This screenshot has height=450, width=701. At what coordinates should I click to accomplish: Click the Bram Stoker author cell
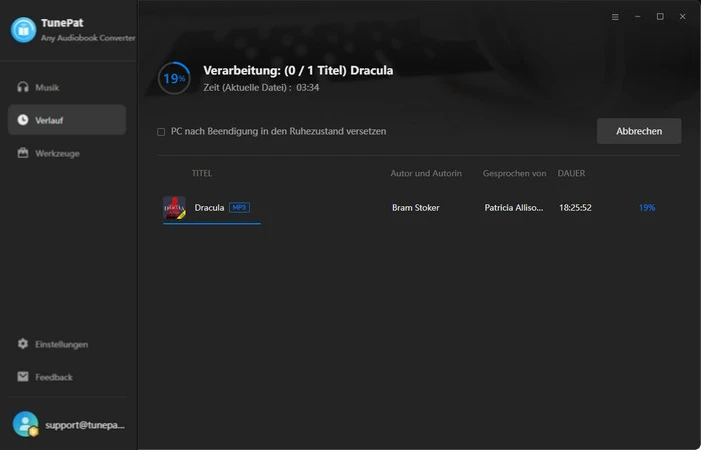click(416, 208)
